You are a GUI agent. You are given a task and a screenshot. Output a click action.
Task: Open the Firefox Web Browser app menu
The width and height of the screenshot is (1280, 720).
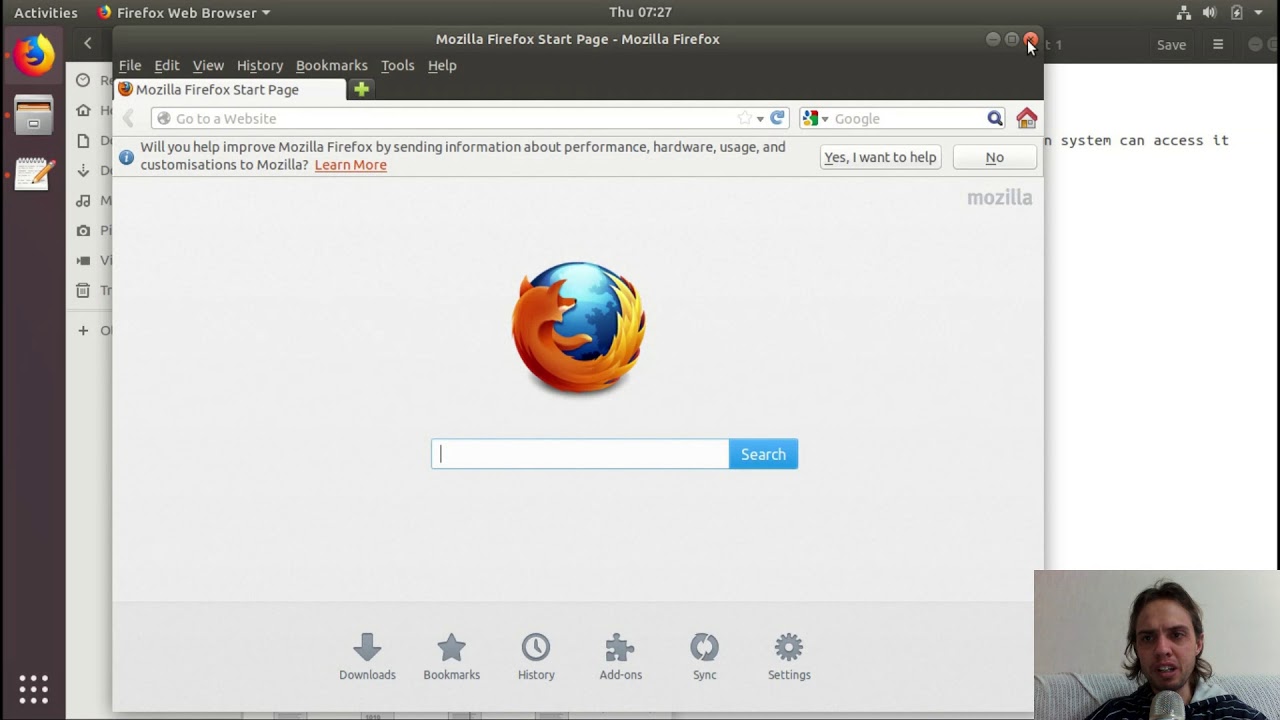point(183,13)
